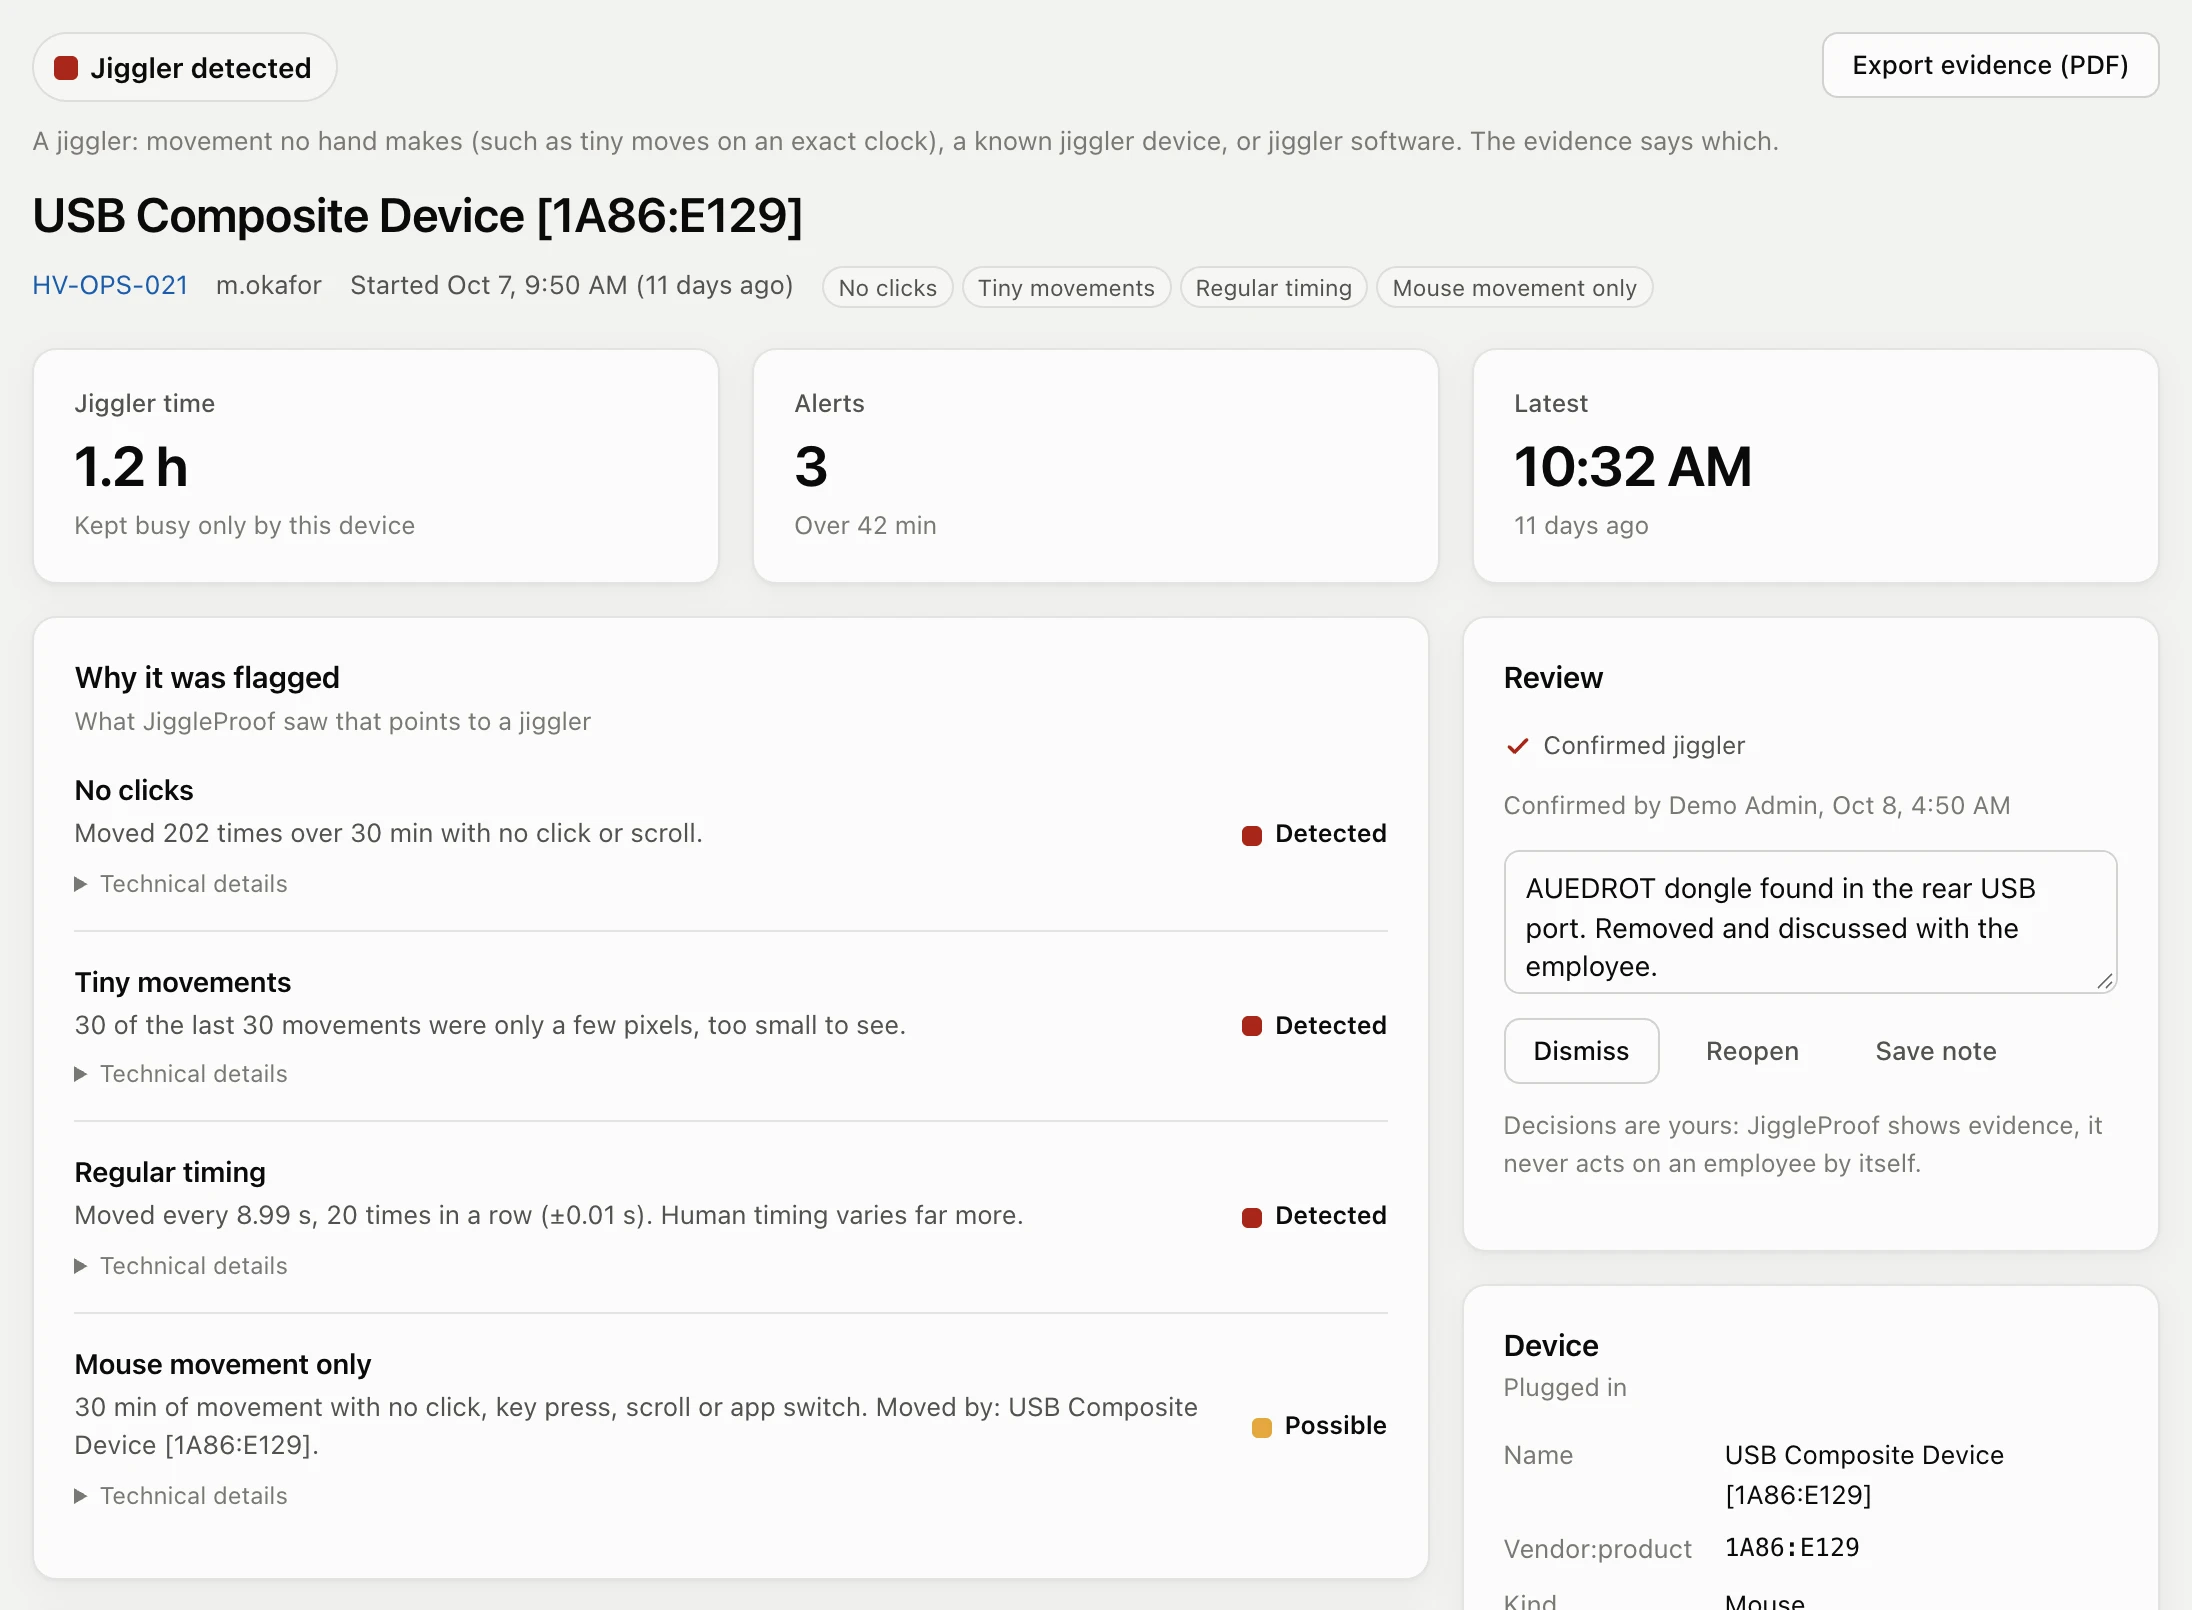The height and width of the screenshot is (1610, 2192).
Task: Click the Jiggler time value 1.2 h
Action: [131, 467]
